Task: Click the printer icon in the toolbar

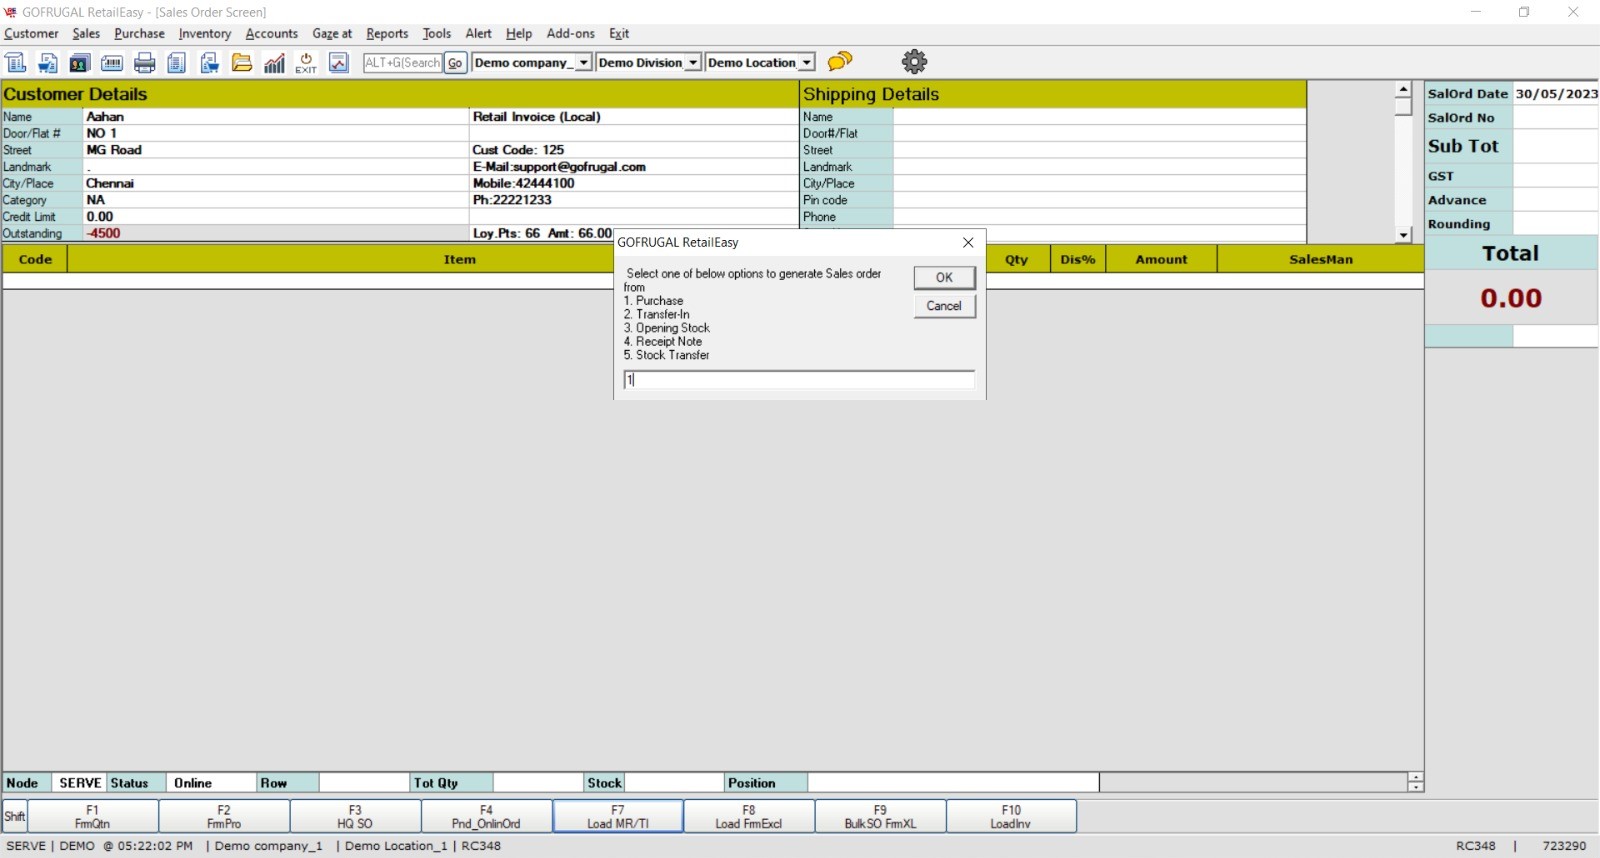Action: (x=145, y=62)
